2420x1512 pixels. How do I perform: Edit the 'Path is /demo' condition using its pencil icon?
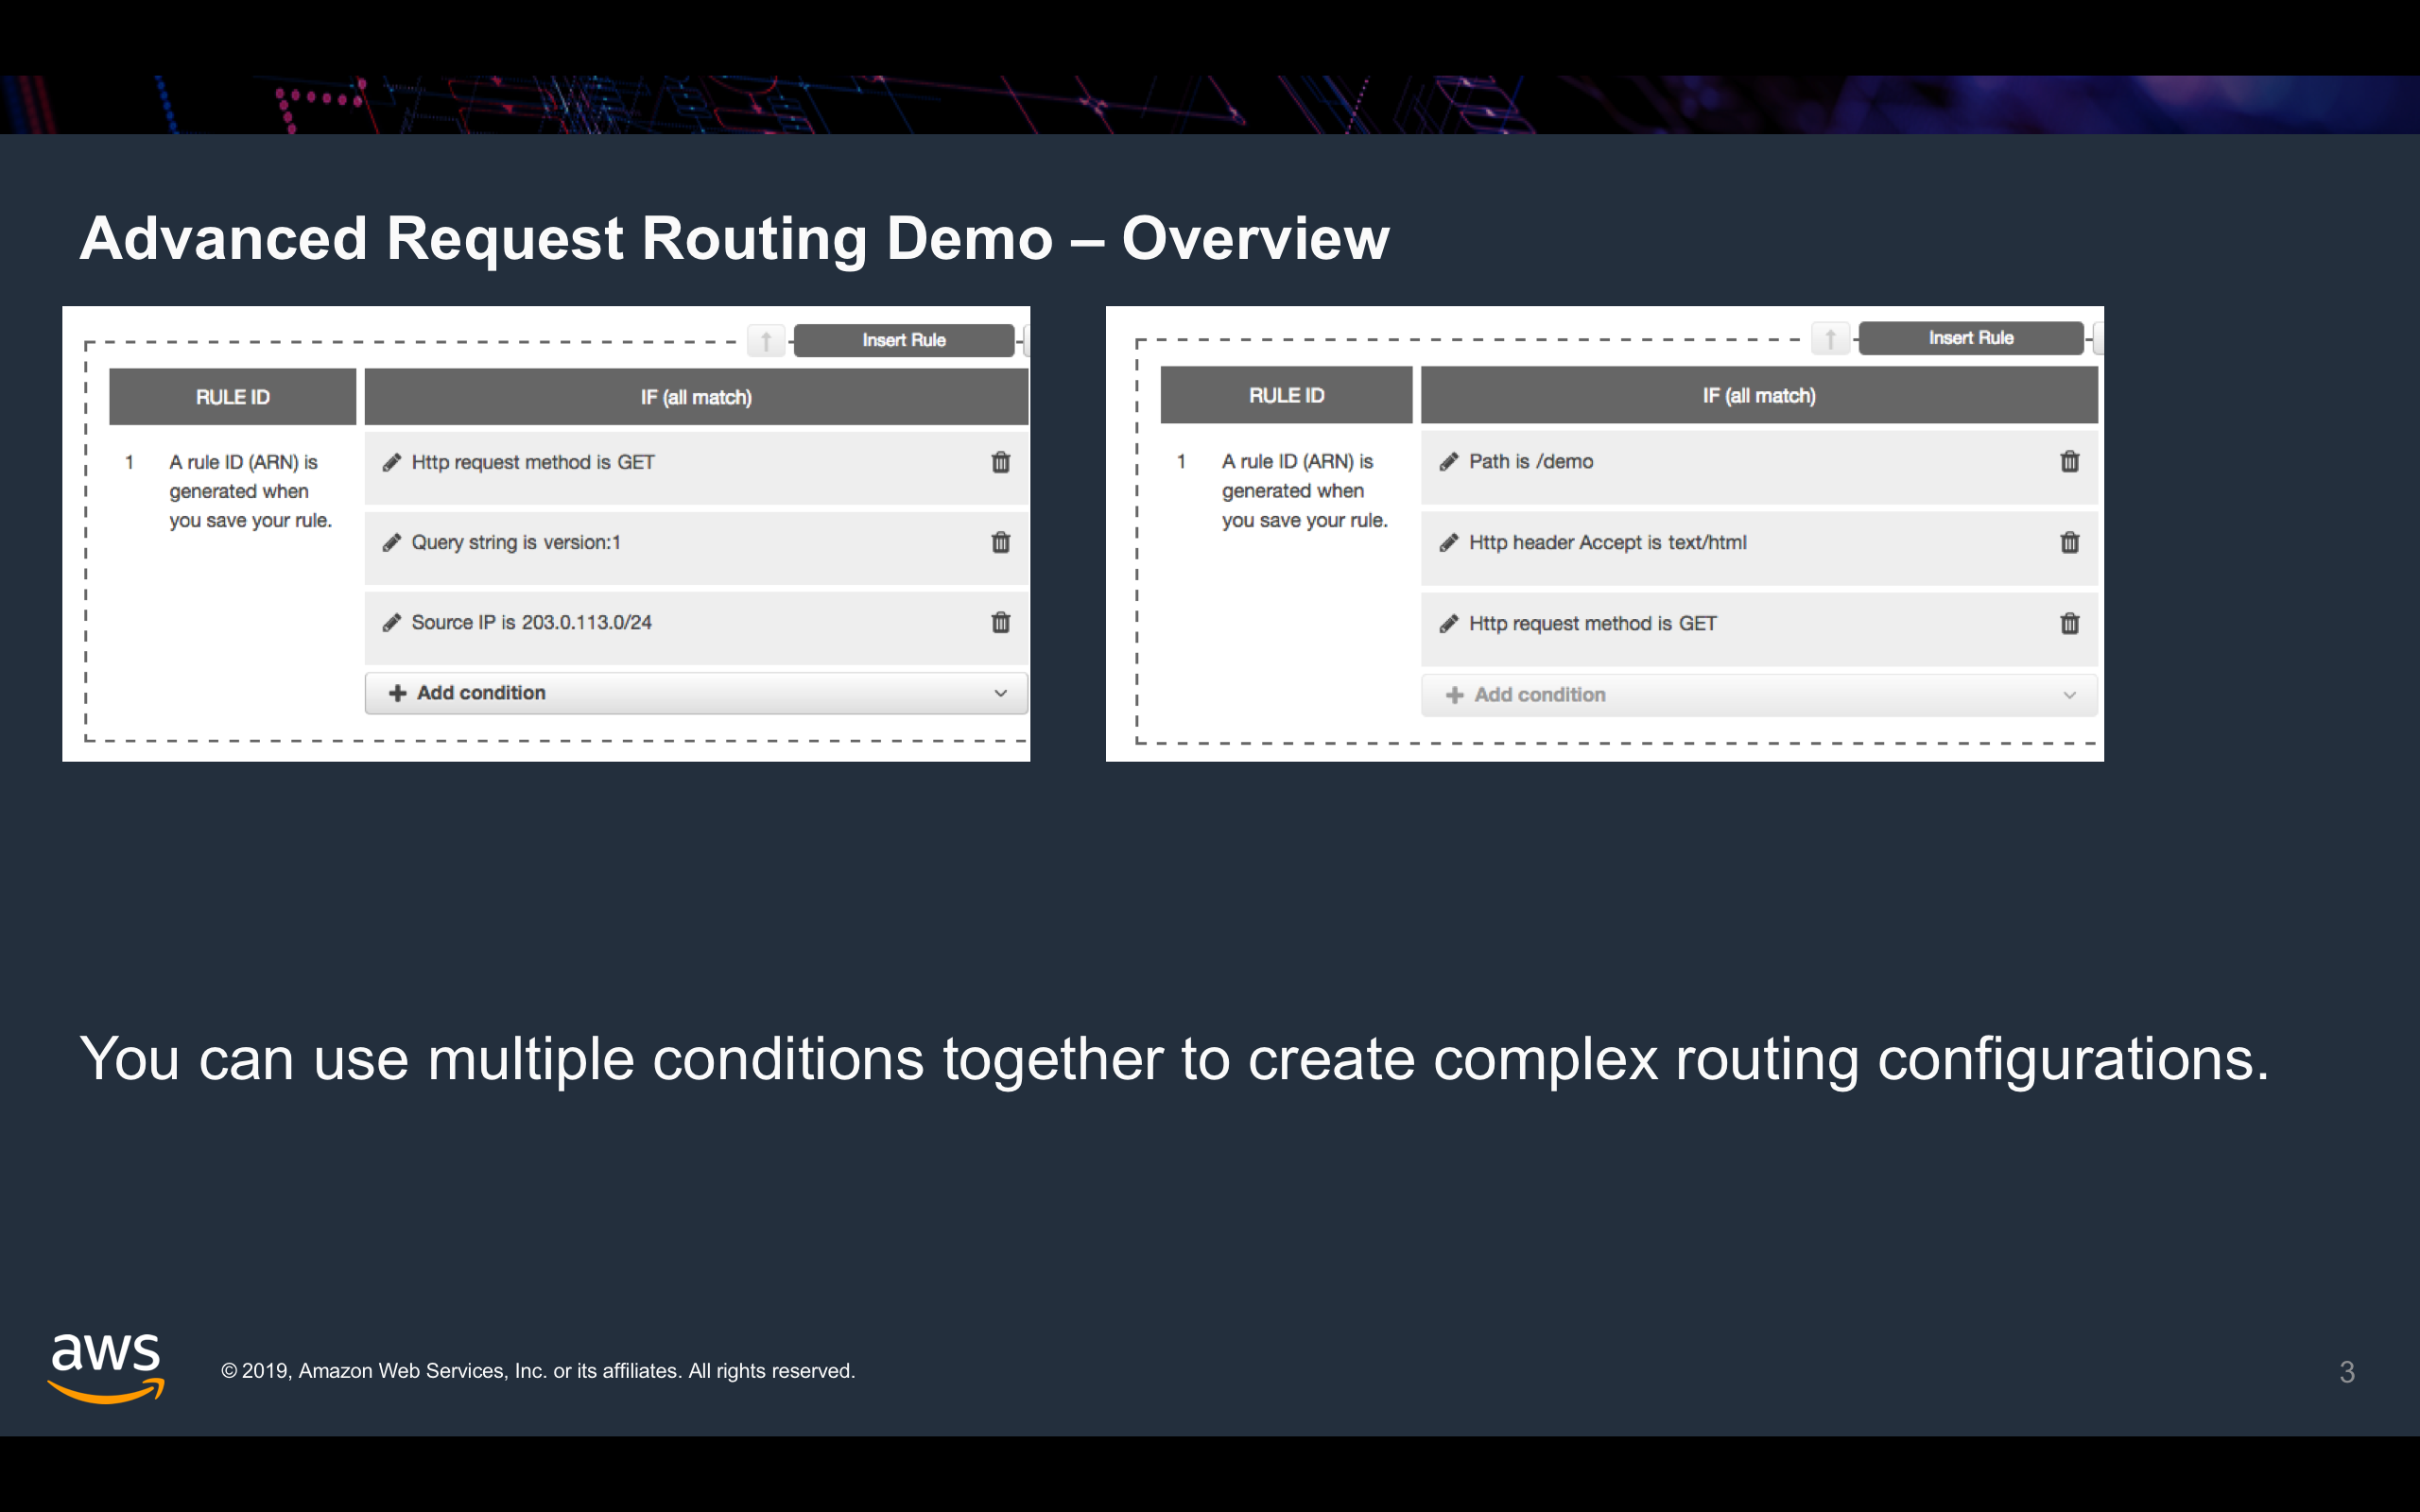pyautogui.click(x=1448, y=461)
